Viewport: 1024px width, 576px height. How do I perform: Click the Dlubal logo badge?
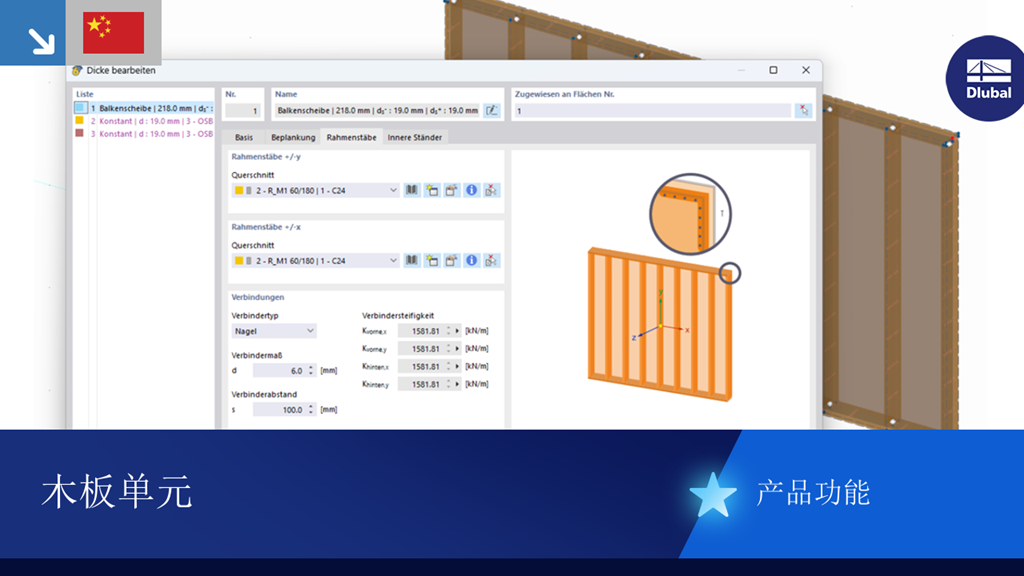tap(986, 78)
